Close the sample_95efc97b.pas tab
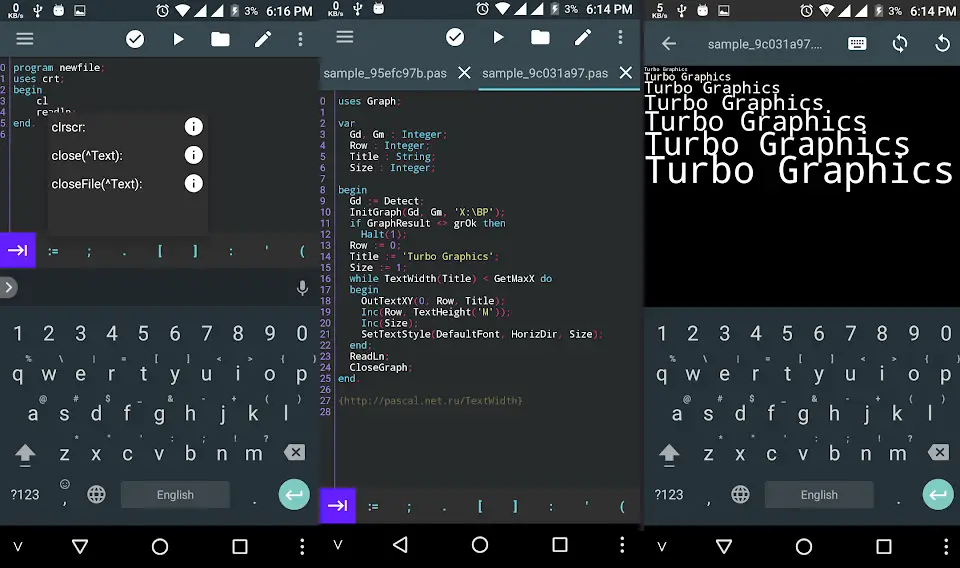This screenshot has width=960, height=568. pos(465,73)
